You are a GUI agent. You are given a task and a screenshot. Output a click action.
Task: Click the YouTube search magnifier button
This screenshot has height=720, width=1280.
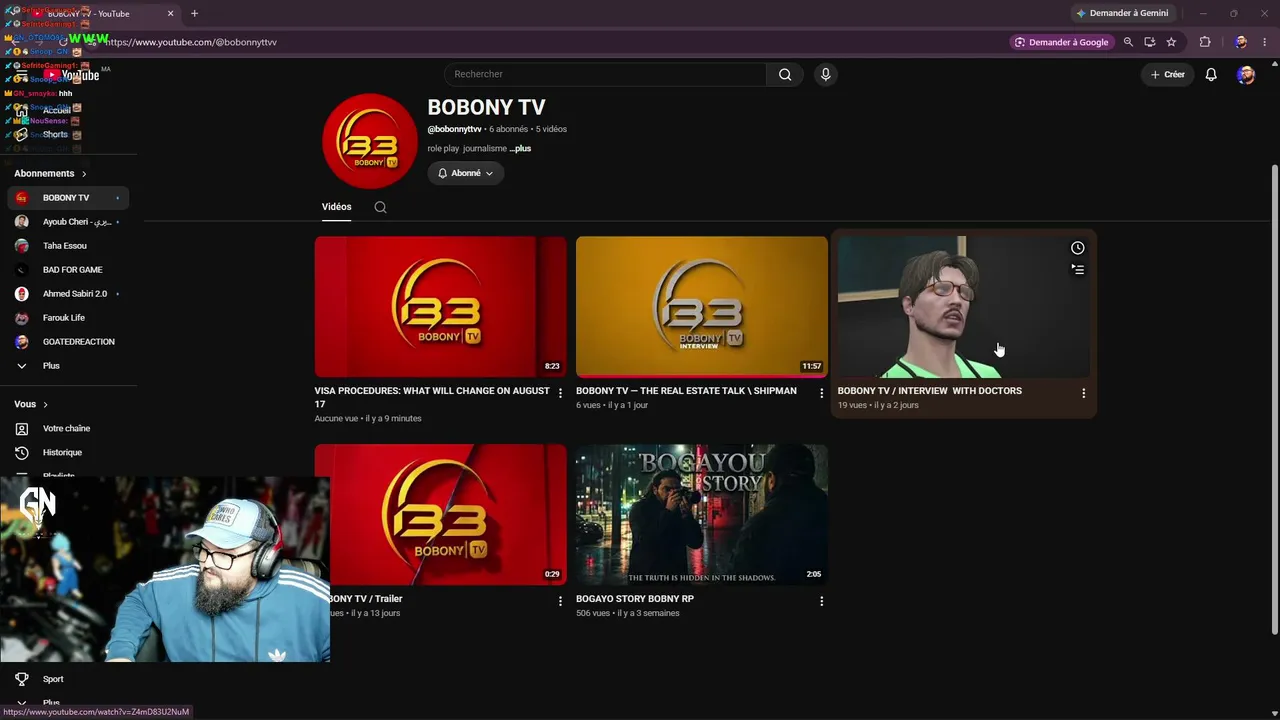point(785,74)
